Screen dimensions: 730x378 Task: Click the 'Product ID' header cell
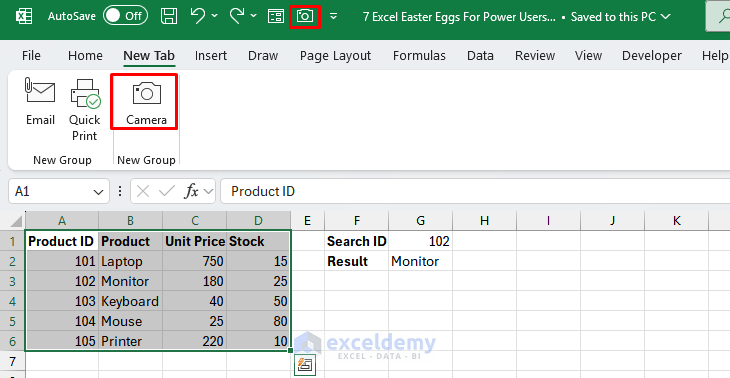tap(61, 242)
